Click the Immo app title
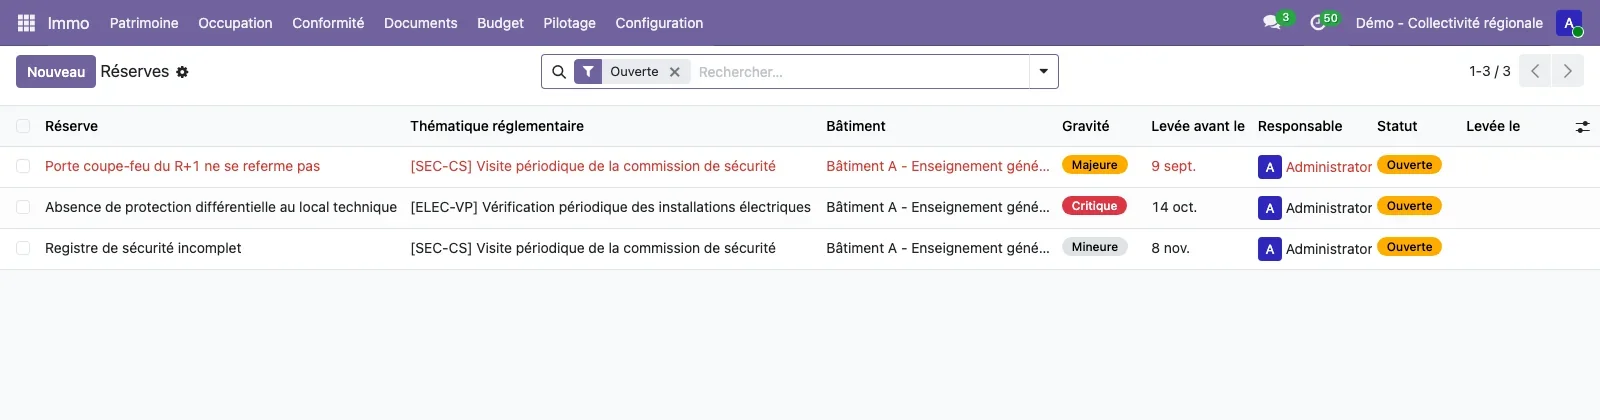Screen dimensions: 1600x420 pyautogui.click(x=68, y=23)
